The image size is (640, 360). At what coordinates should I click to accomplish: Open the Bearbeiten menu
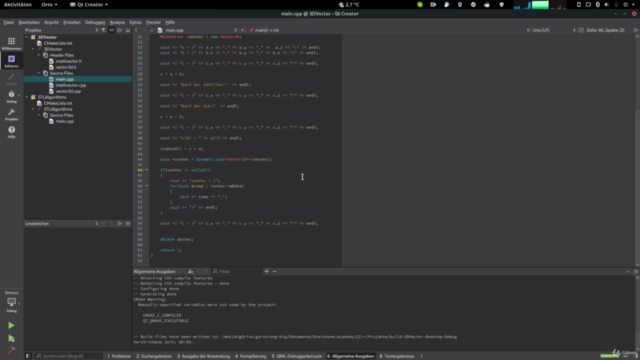coord(29,22)
